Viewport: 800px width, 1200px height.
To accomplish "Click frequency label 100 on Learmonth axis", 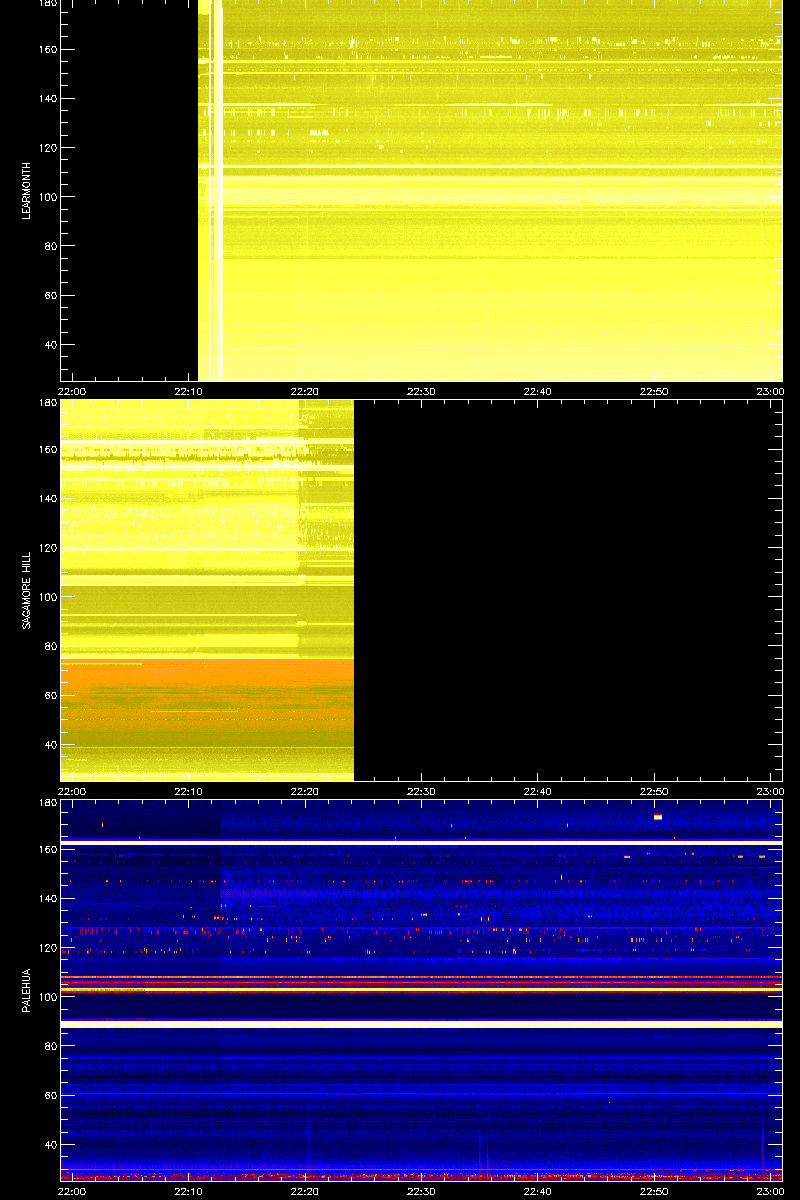I will (x=47, y=197).
